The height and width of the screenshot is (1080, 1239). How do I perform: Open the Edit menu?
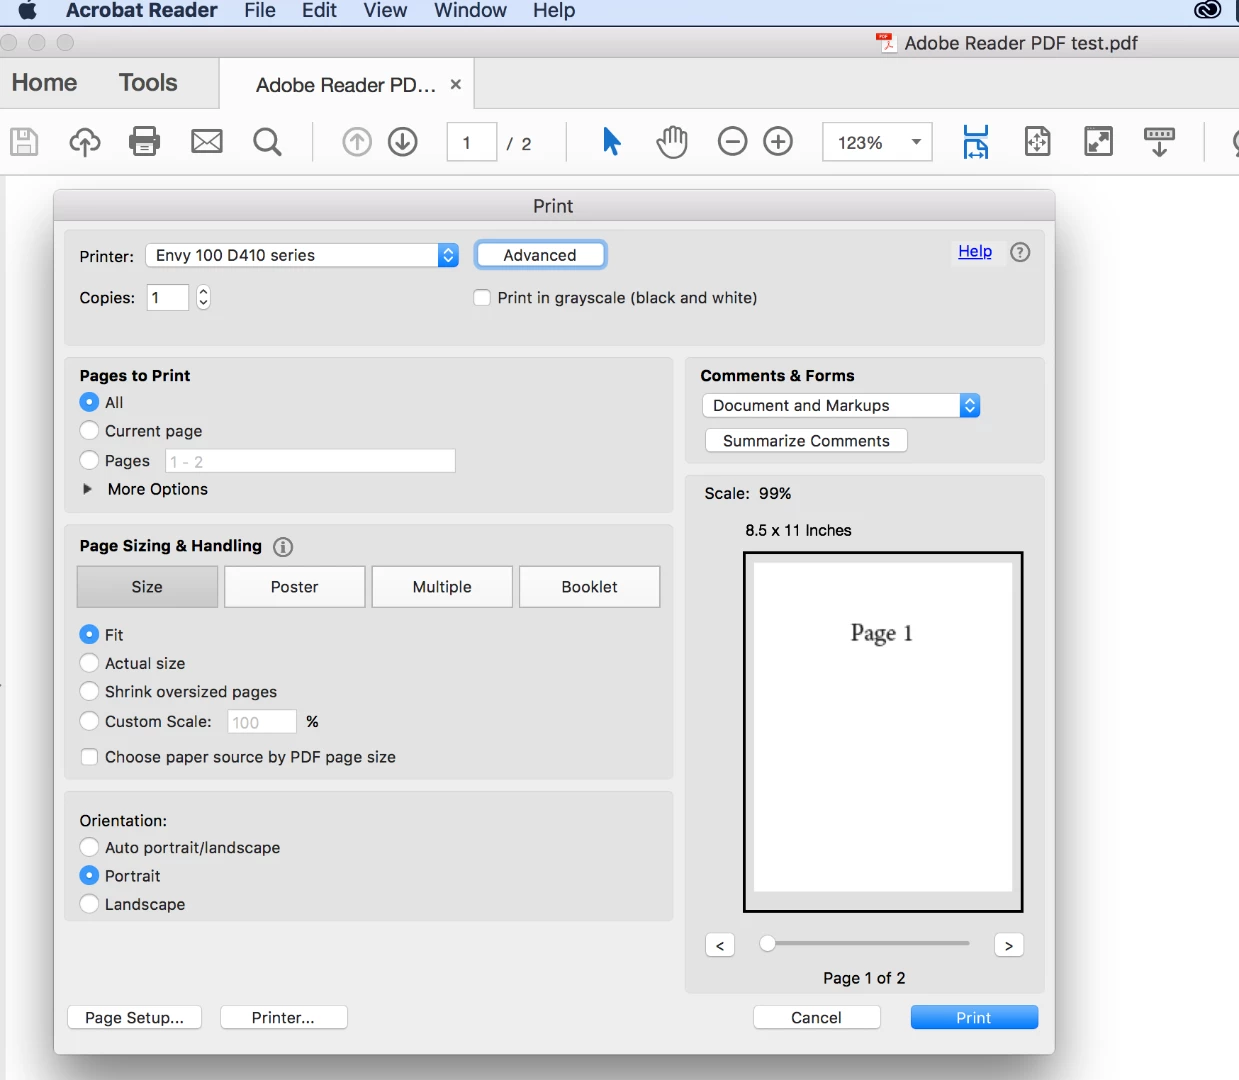click(x=319, y=11)
